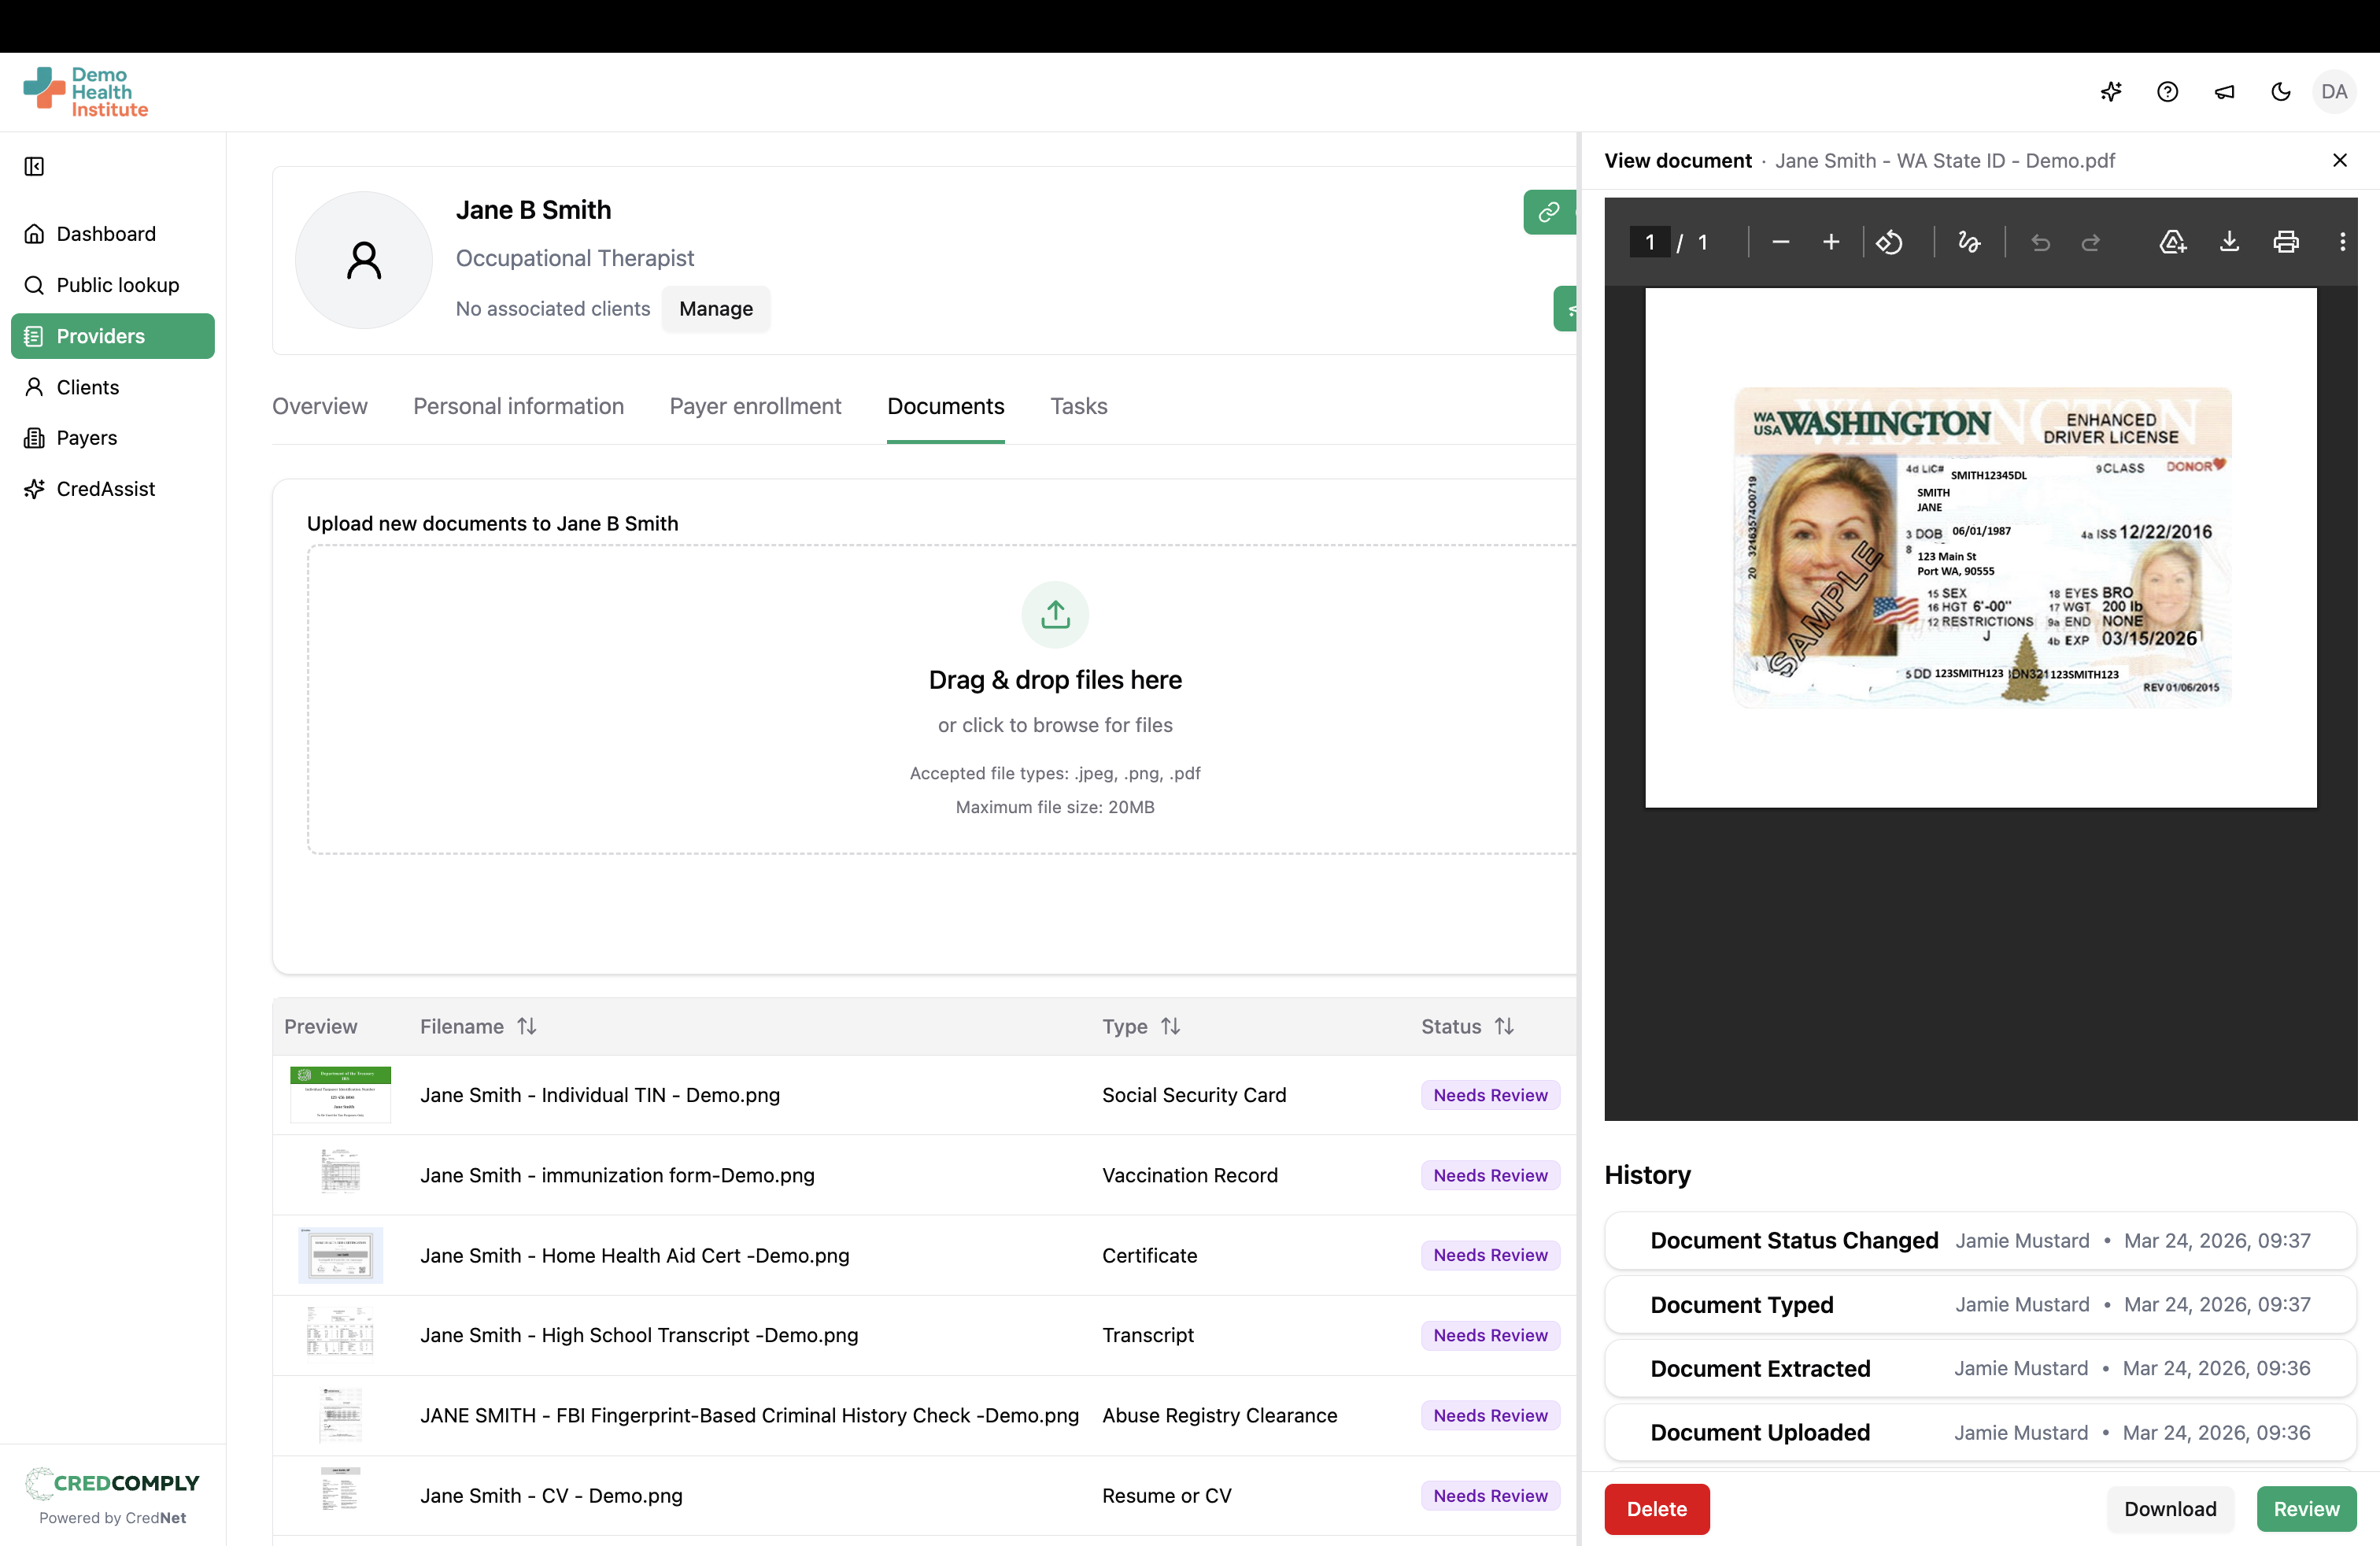Rotate the document counterclockwise

pos(1889,242)
